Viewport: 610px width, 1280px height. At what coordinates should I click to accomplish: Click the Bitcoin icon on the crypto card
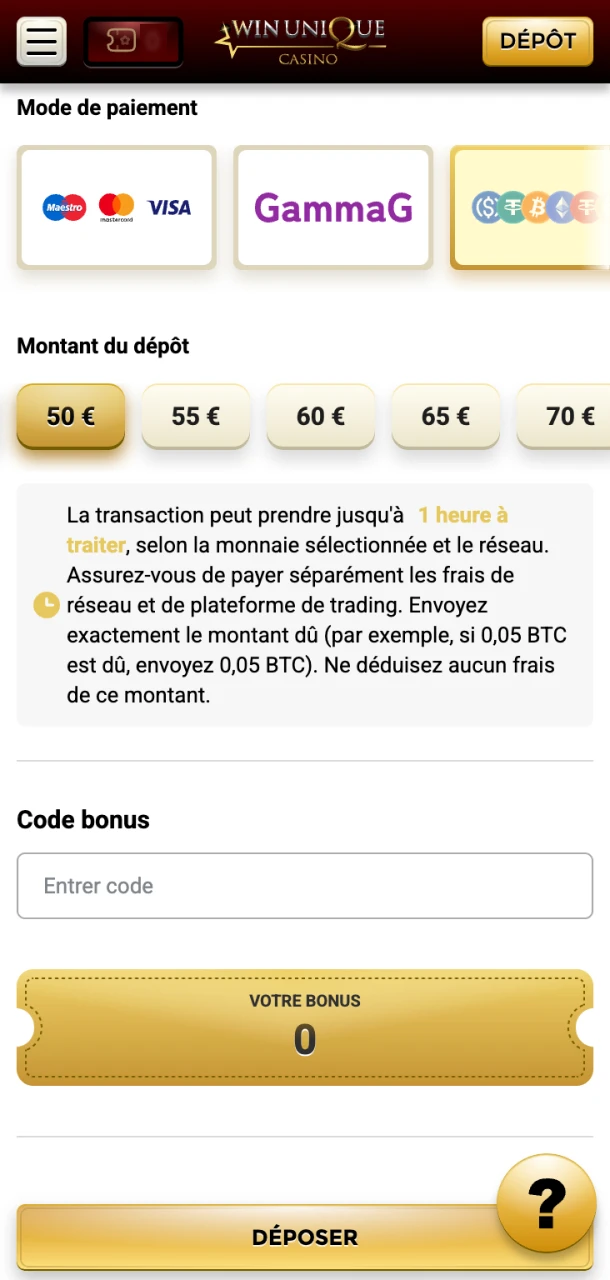coord(537,207)
